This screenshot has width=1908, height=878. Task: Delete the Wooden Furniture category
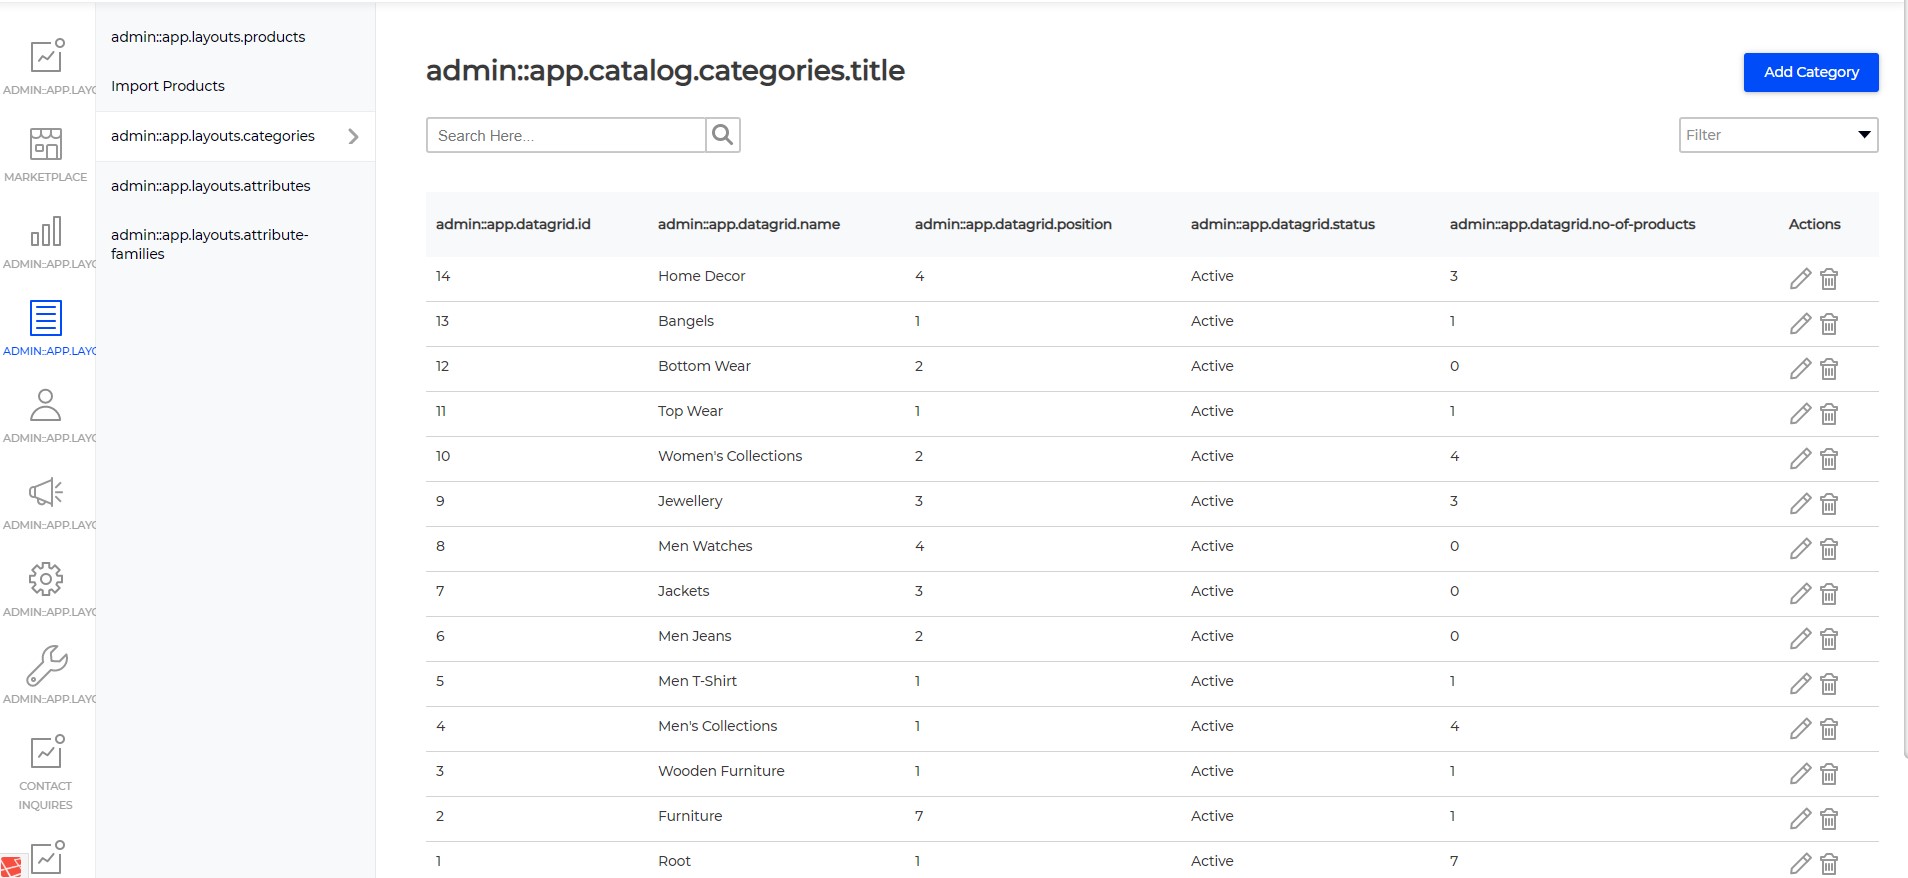coord(1829,774)
